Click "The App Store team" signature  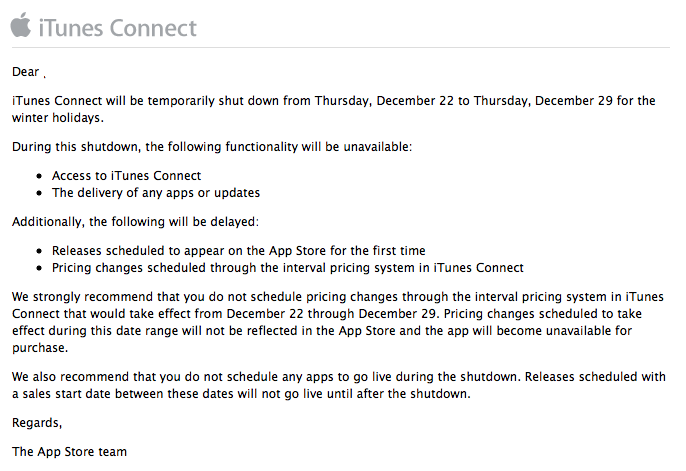pos(70,452)
